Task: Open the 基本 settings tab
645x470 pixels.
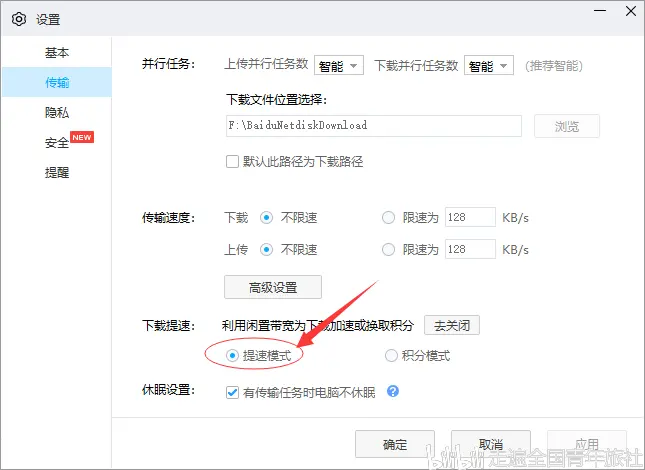Action: coord(57,53)
